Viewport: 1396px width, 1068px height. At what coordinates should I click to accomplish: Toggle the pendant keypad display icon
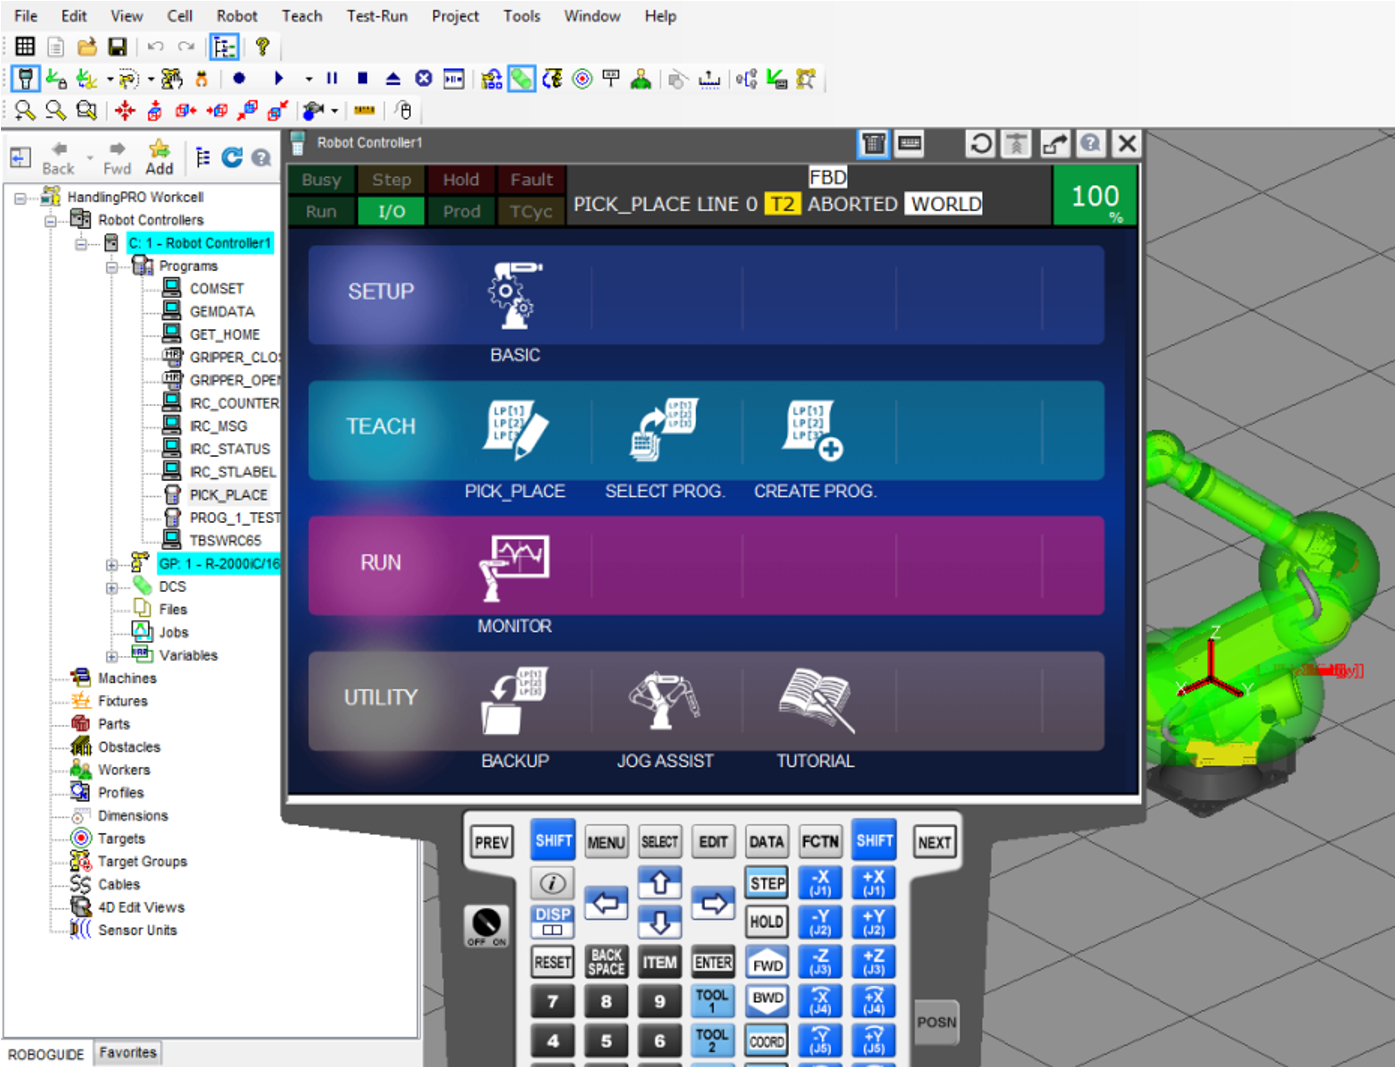(874, 143)
